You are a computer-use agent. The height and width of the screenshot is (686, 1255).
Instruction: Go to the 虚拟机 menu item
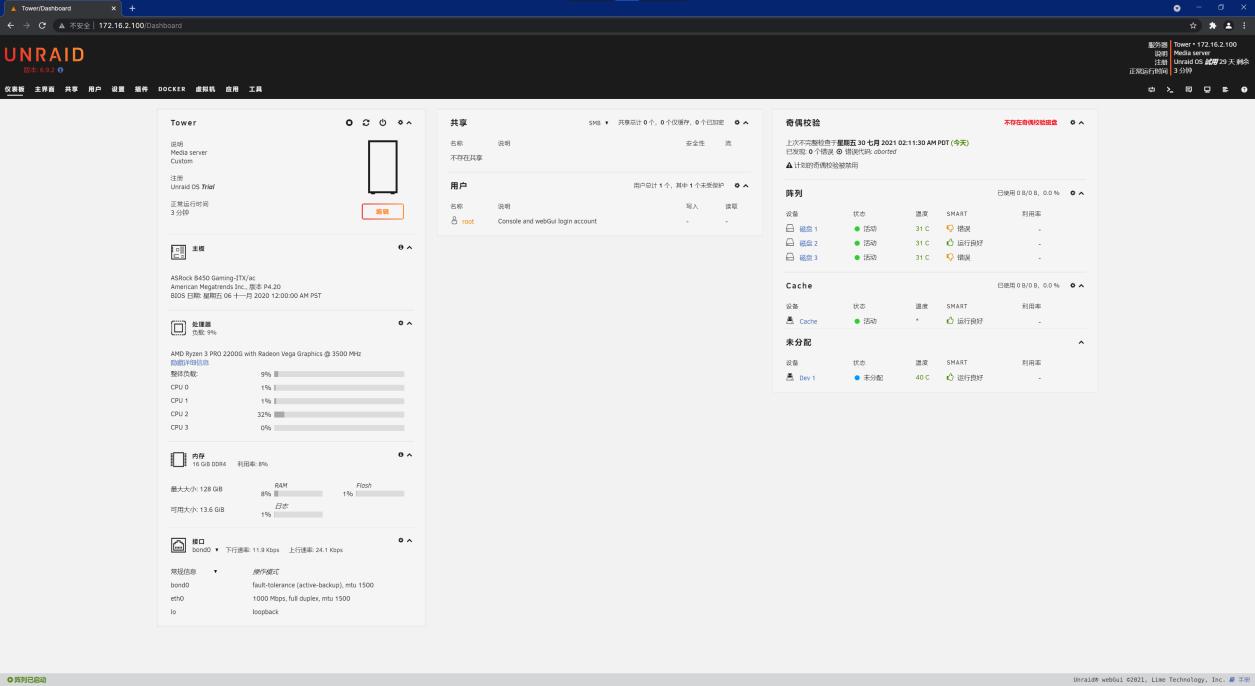coord(205,89)
